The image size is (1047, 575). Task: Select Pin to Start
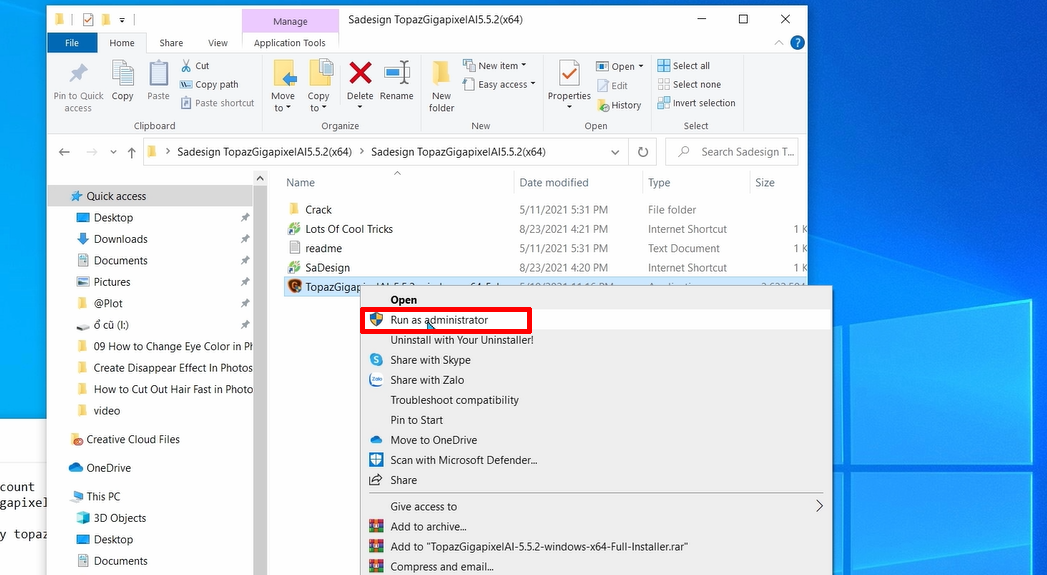pyautogui.click(x=416, y=420)
